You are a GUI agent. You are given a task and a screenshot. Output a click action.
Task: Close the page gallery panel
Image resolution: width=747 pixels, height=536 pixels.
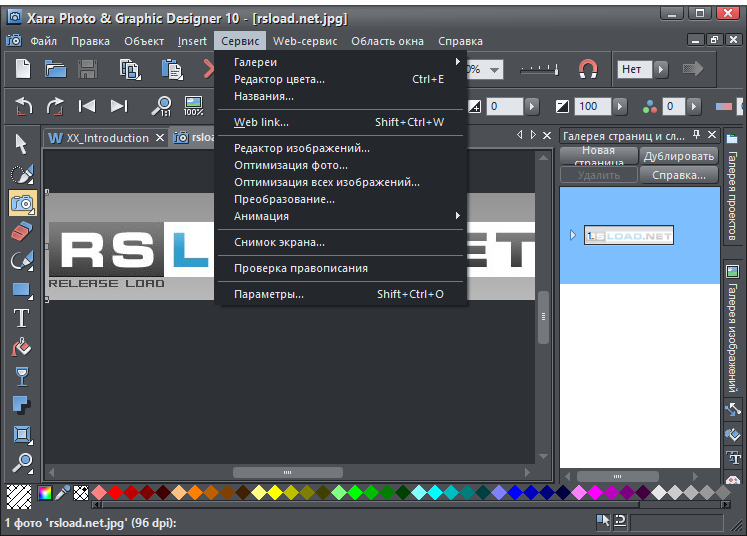tap(712, 135)
